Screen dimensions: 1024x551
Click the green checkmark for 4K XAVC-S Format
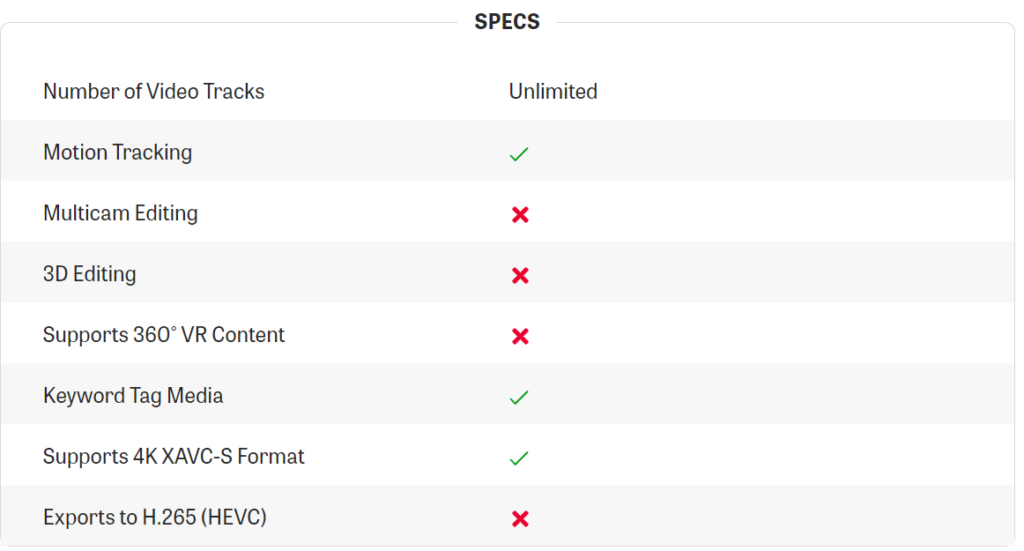519,458
